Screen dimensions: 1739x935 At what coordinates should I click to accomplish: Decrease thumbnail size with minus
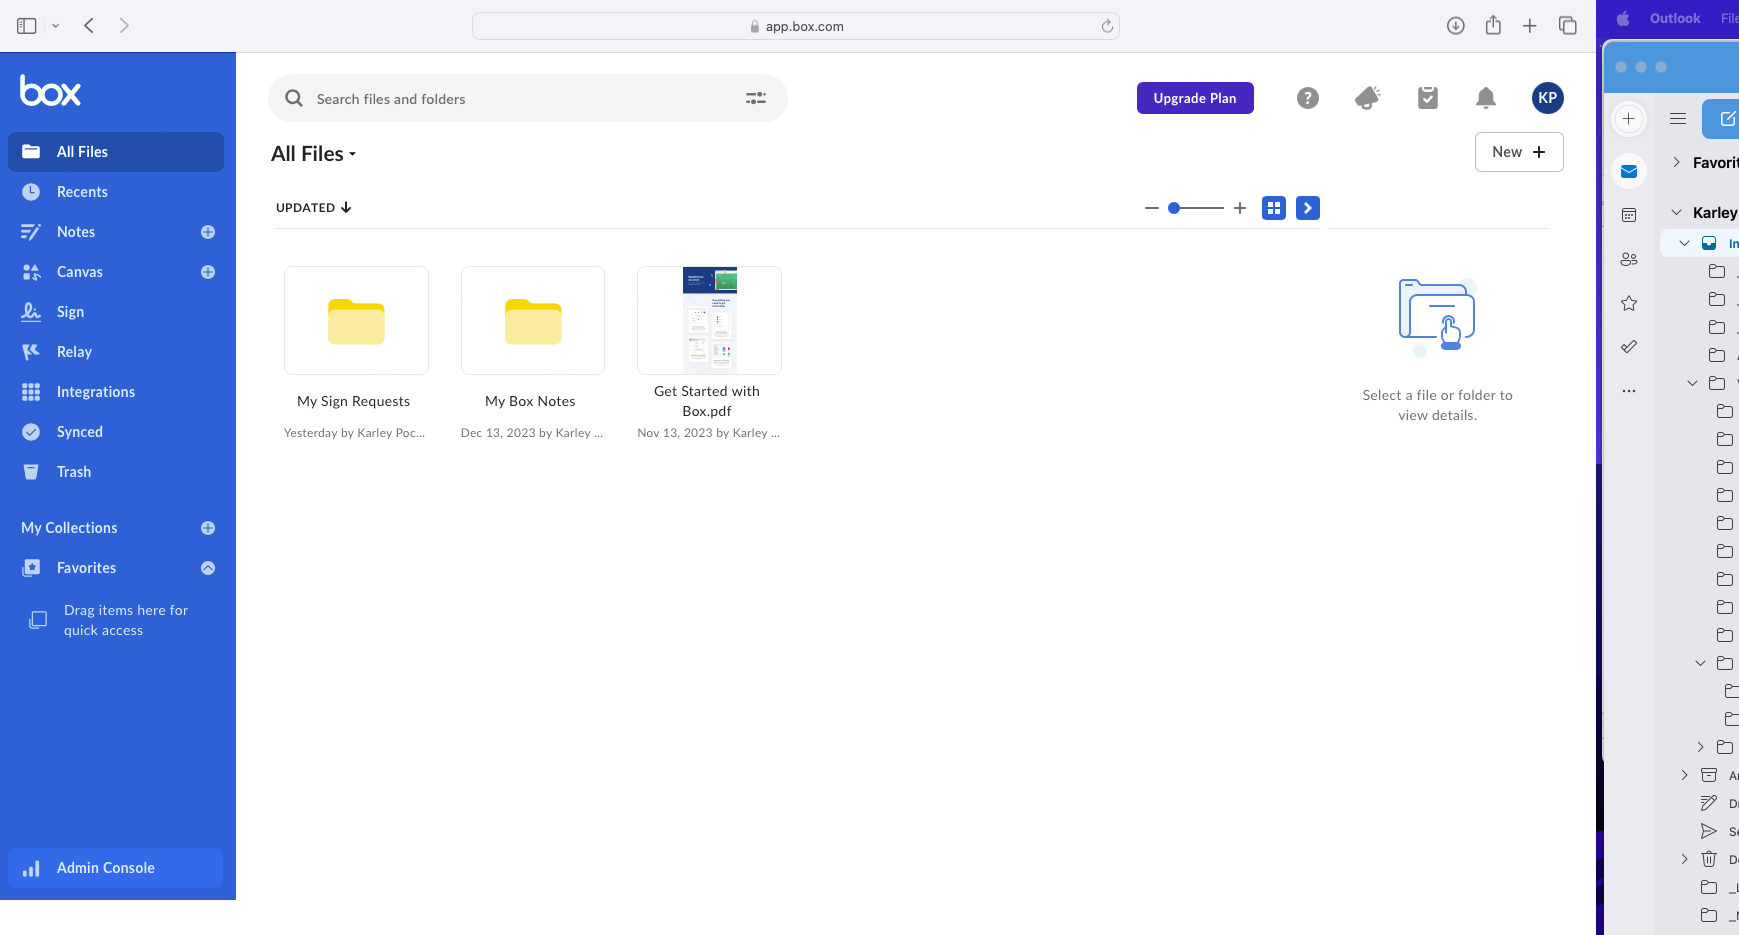(1152, 208)
